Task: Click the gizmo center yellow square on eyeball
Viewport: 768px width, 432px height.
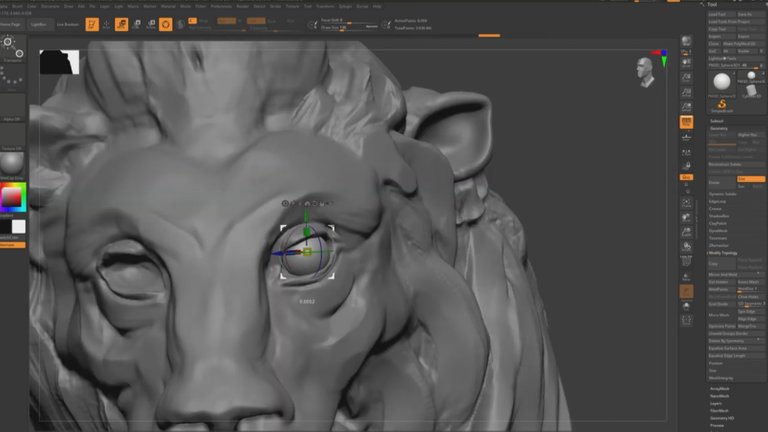Action: [x=307, y=252]
